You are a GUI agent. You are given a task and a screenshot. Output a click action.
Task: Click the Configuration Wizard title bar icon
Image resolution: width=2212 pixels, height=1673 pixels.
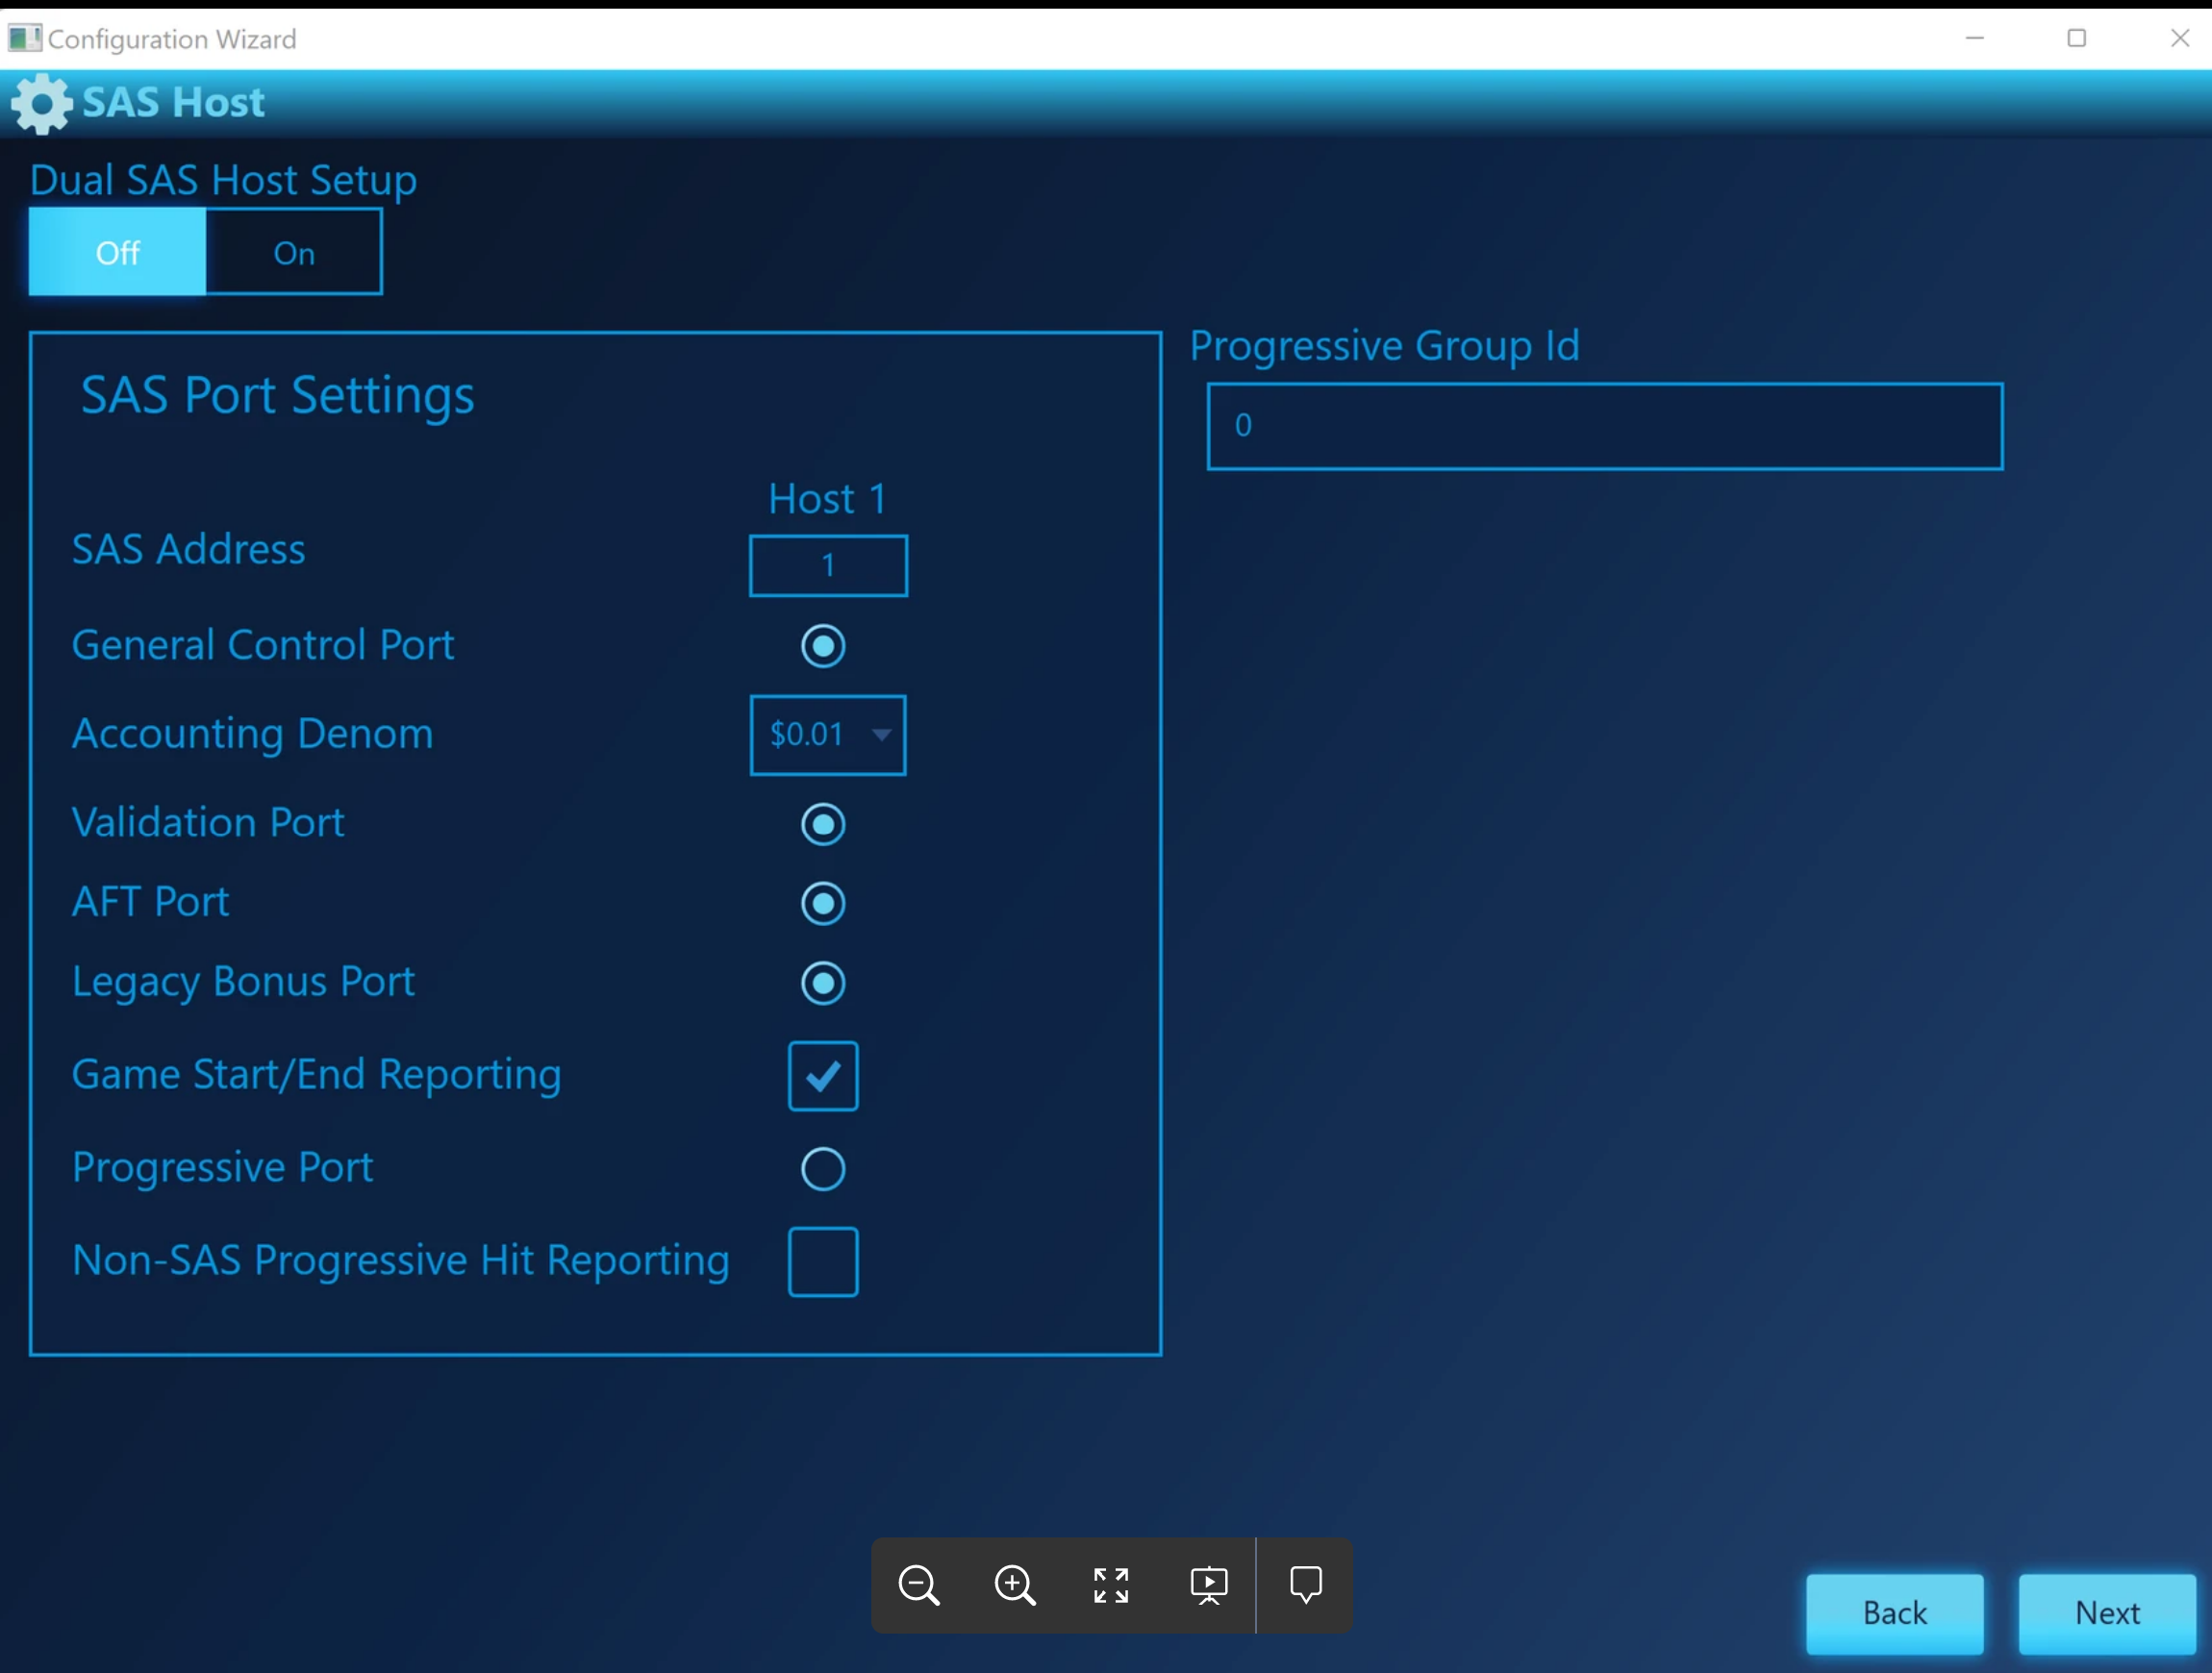(x=24, y=38)
